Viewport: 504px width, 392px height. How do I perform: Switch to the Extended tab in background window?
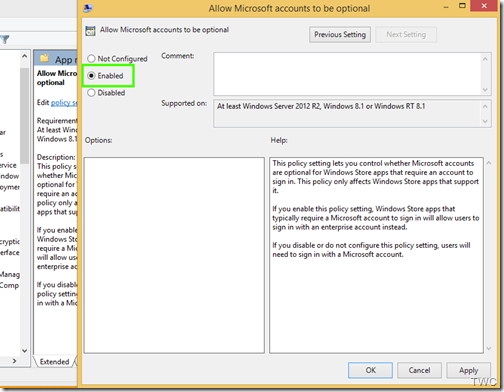click(54, 362)
